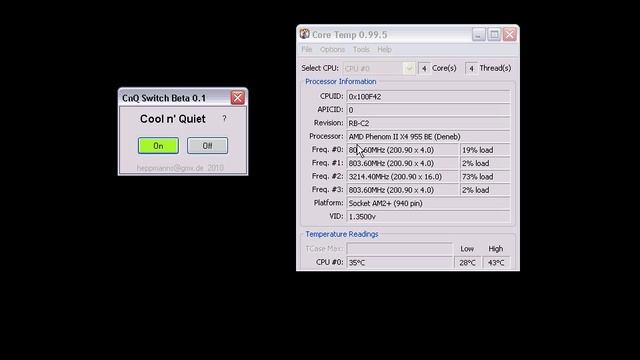Click the VID 1.3500v field

pos(428,217)
